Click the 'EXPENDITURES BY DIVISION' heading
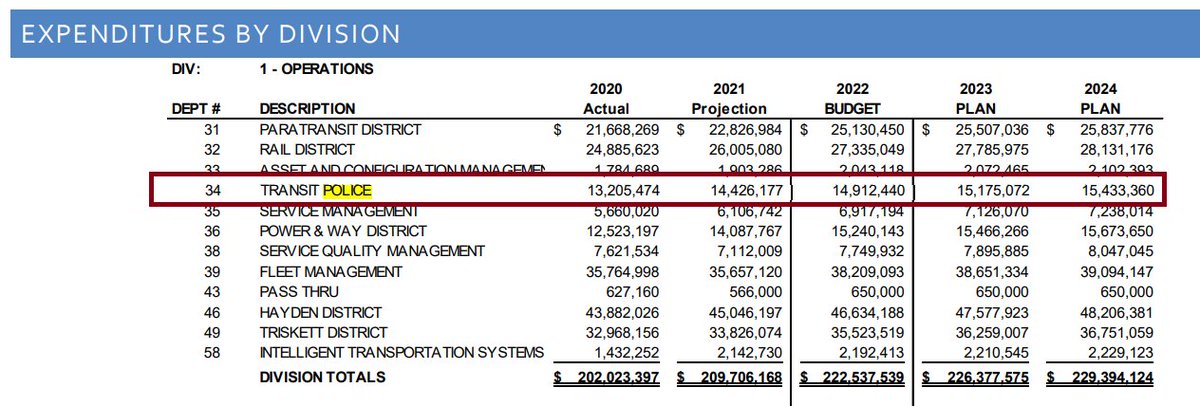 point(211,34)
